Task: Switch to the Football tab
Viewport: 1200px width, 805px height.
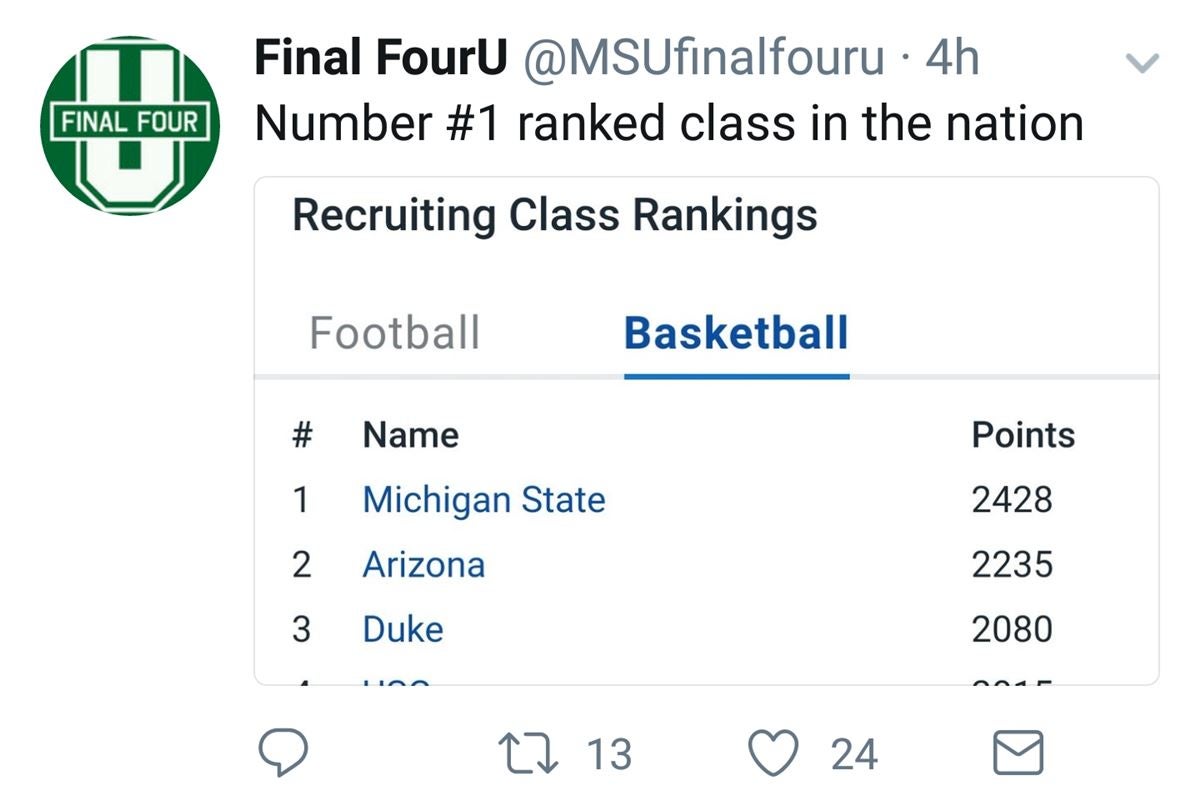Action: point(396,334)
